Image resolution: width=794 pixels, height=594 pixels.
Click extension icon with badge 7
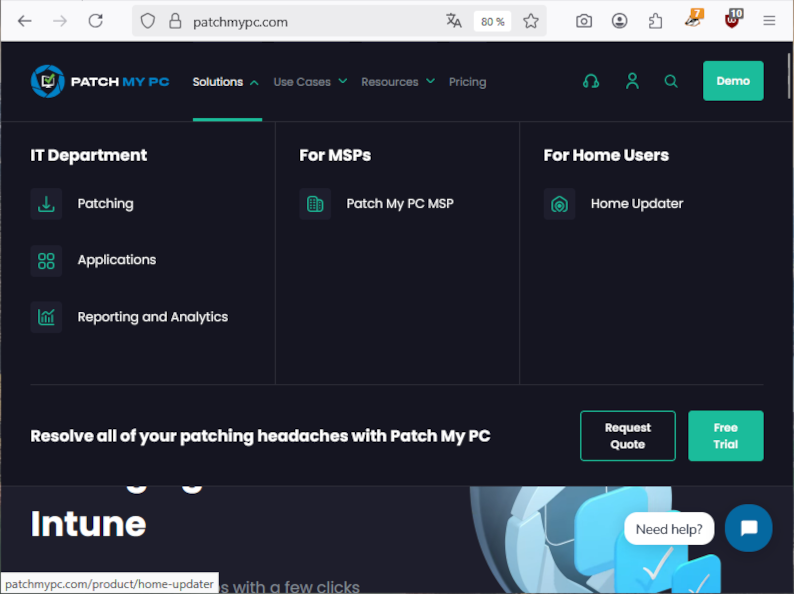coord(693,19)
